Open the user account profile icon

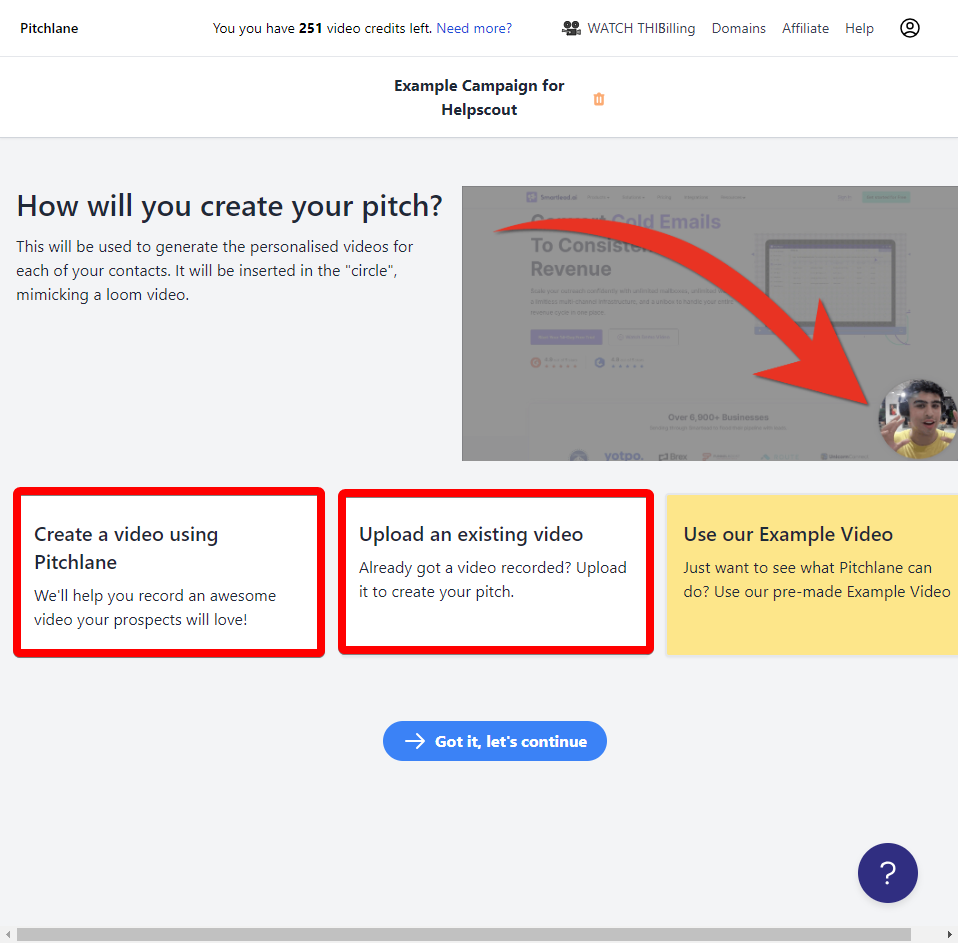pos(909,28)
